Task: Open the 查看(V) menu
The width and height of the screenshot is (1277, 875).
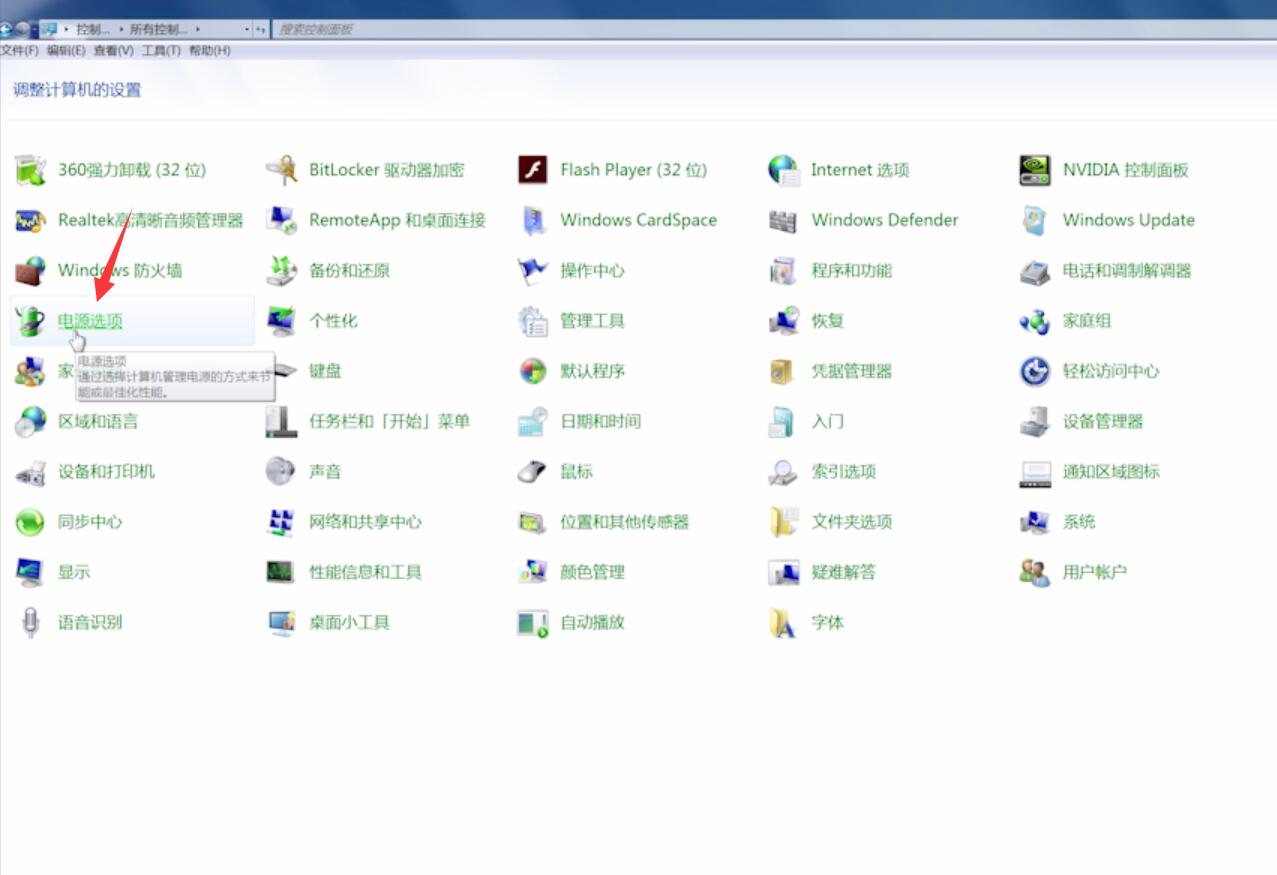Action: click(x=113, y=50)
